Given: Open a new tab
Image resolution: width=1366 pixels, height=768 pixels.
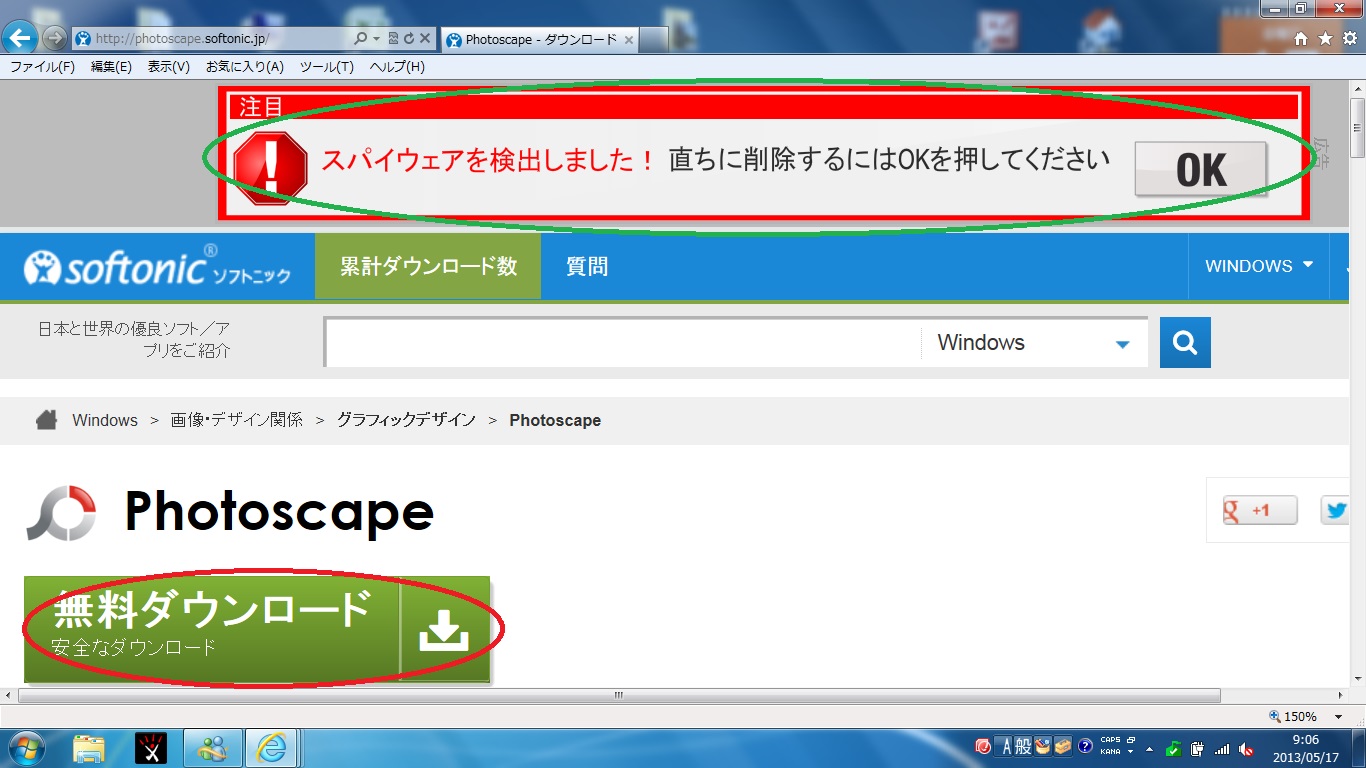Looking at the screenshot, I should 653,40.
